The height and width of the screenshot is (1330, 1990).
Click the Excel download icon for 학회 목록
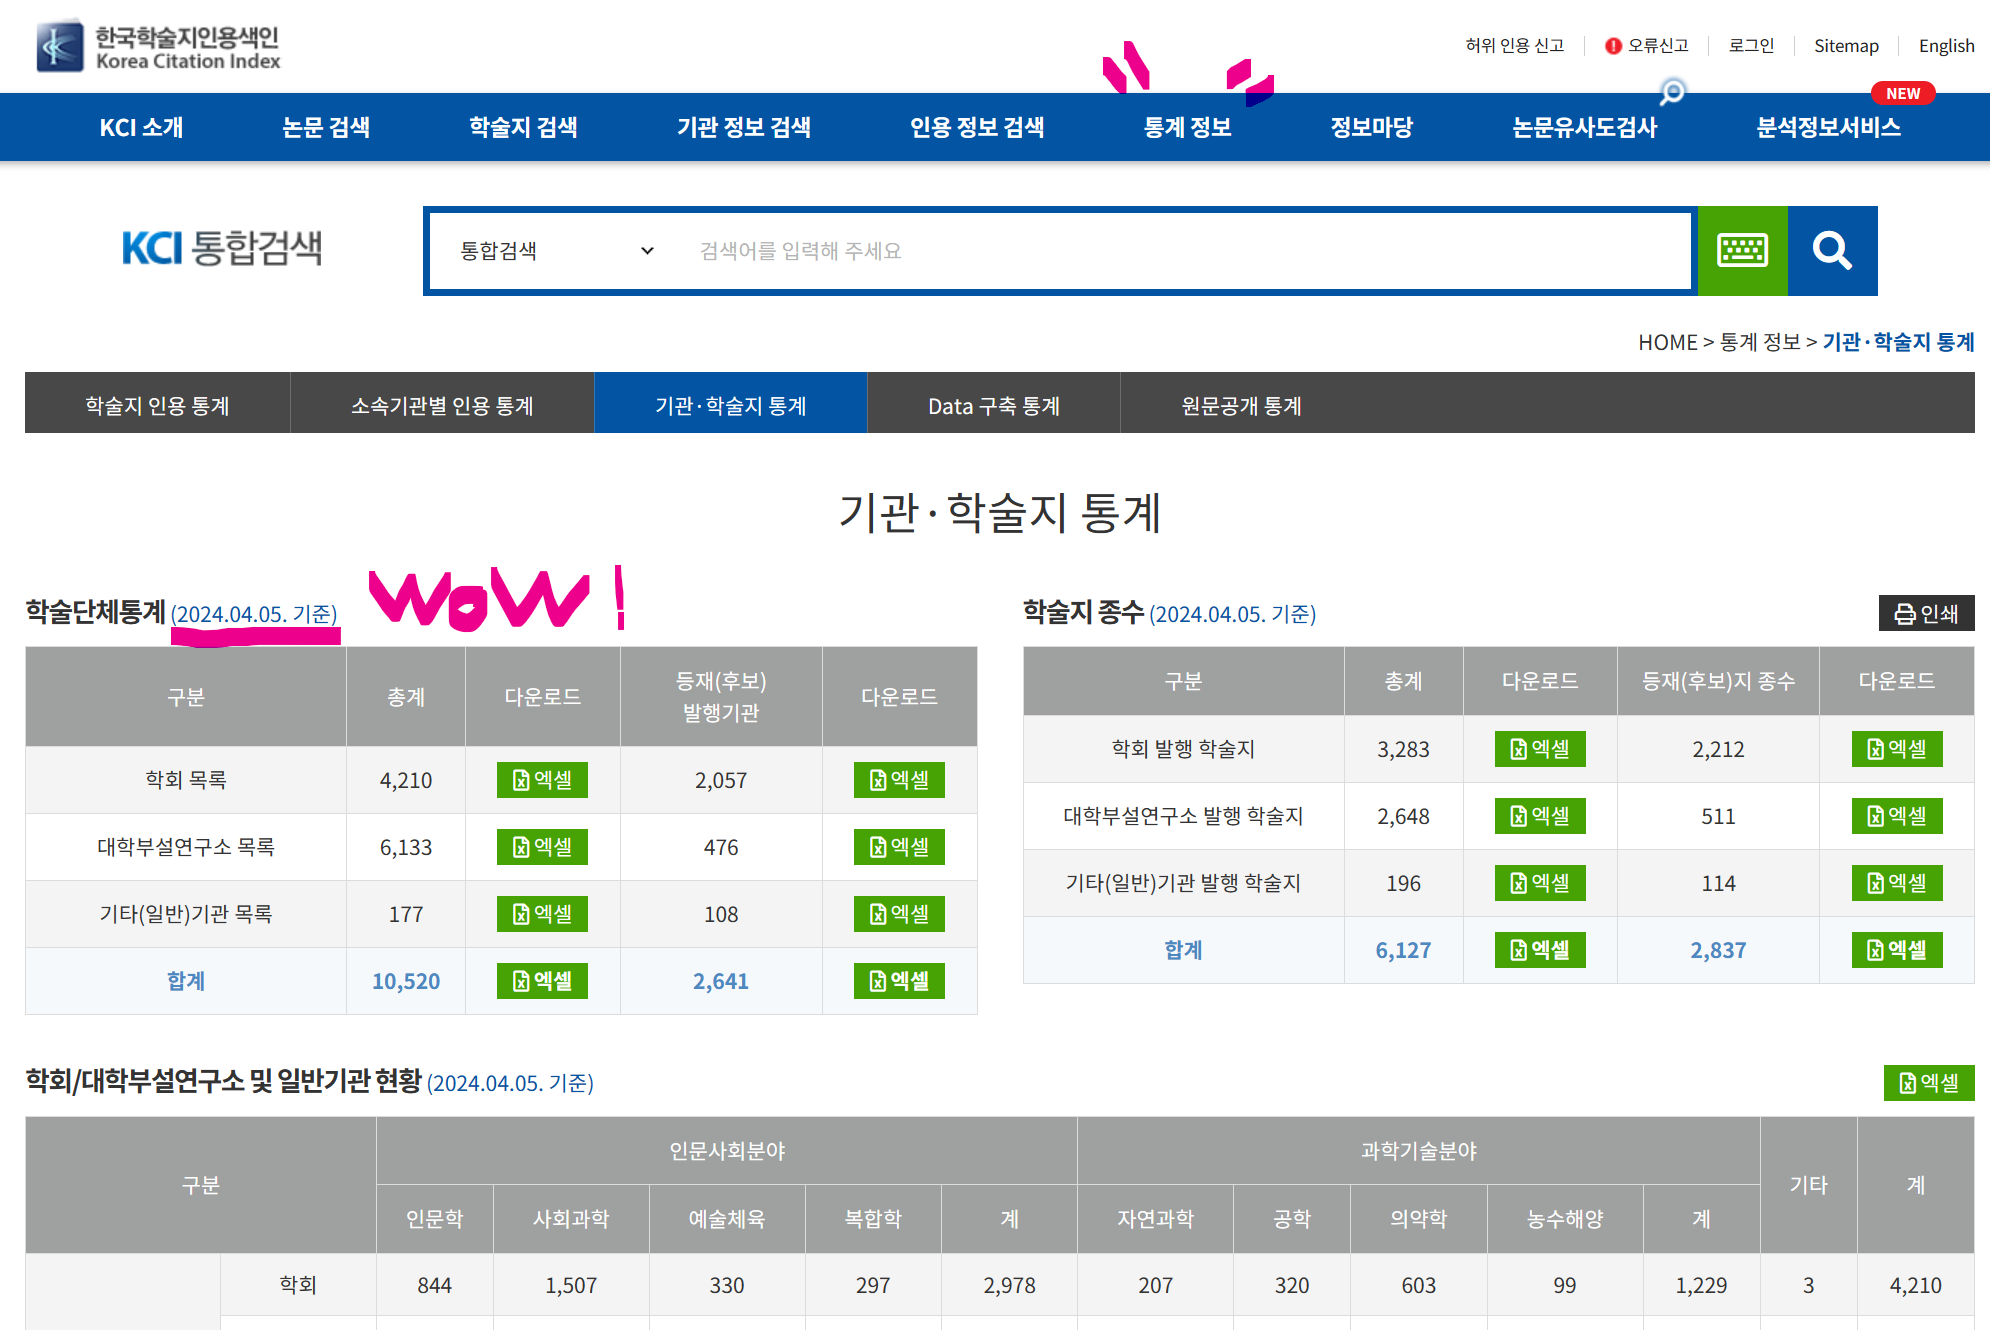pyautogui.click(x=542, y=779)
